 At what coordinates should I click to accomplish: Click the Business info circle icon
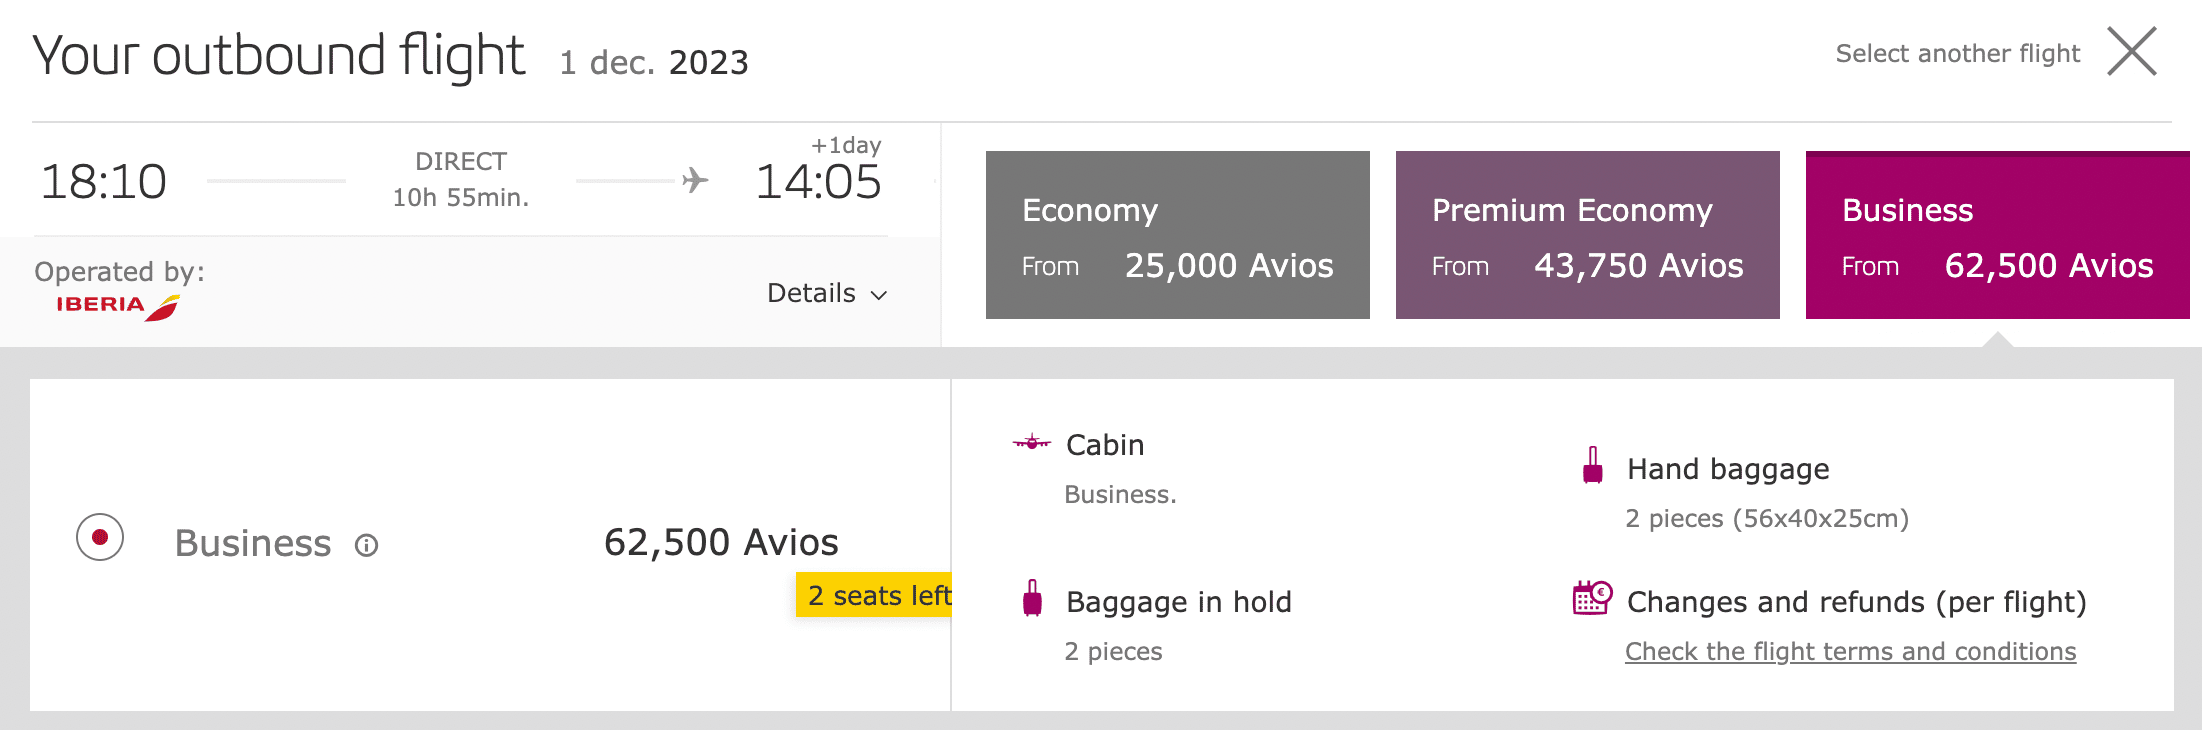point(367,545)
